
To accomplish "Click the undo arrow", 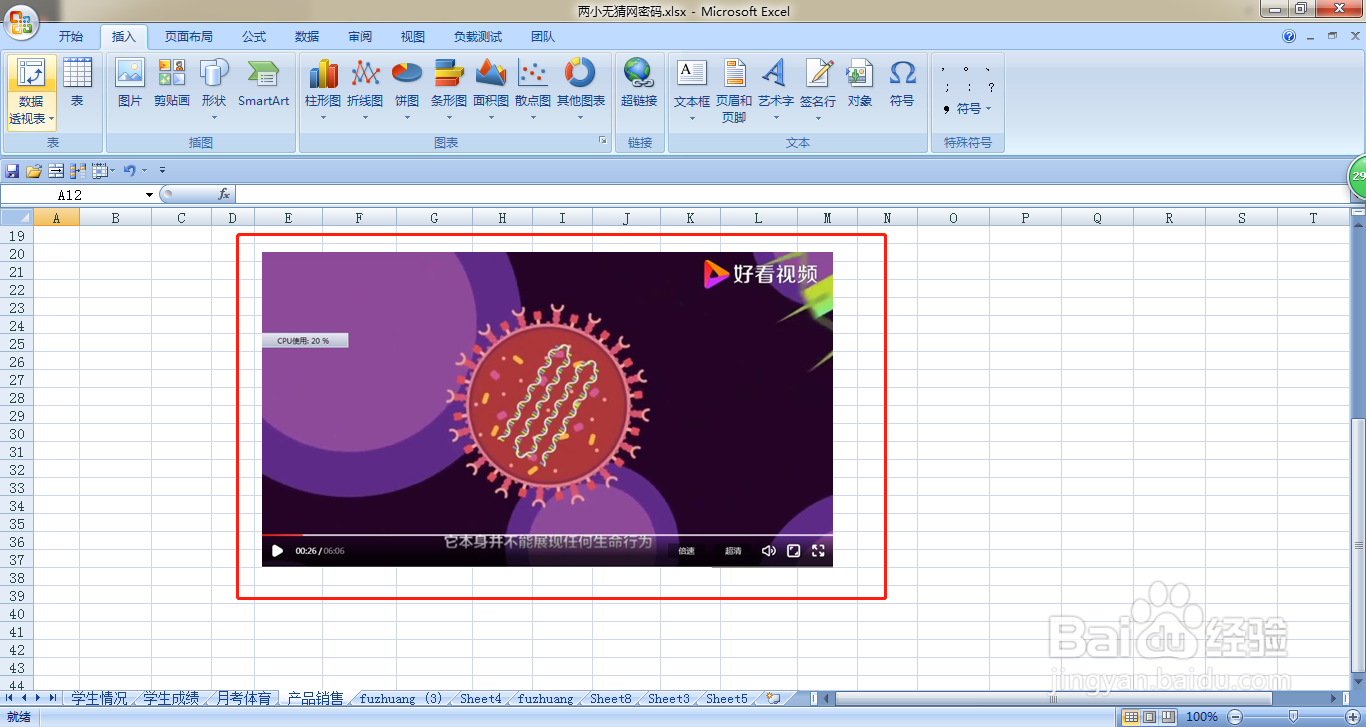I will point(130,171).
